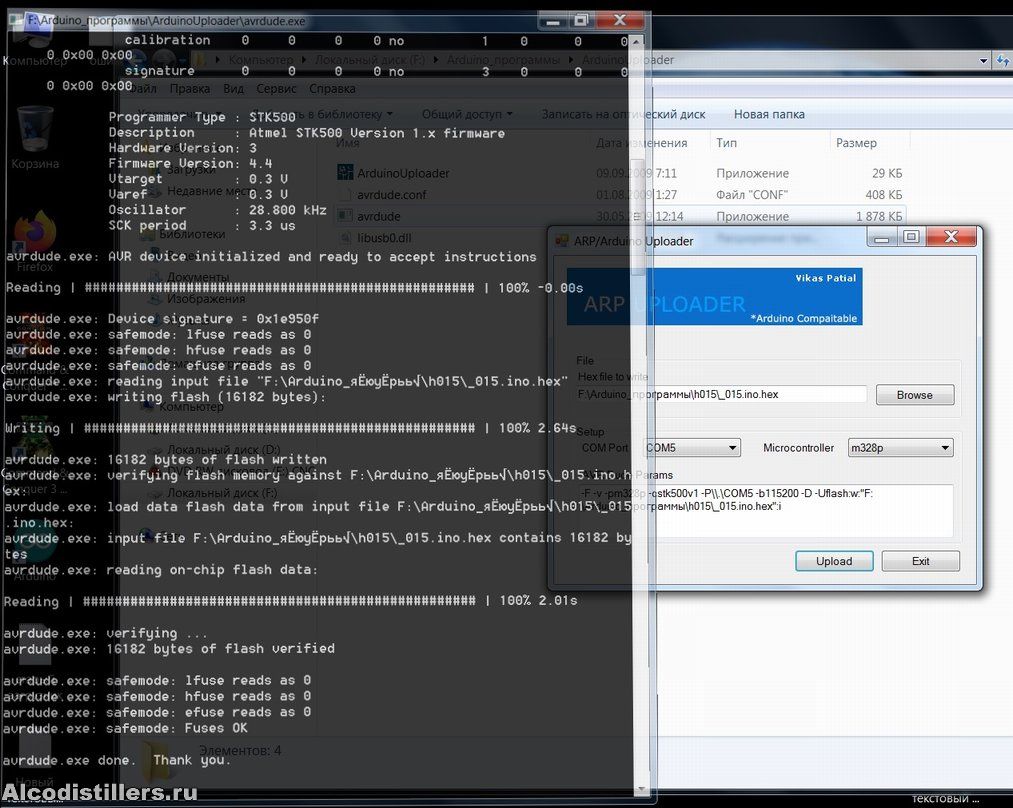Select the libusb0.dll file icon in Explorer

(346, 238)
